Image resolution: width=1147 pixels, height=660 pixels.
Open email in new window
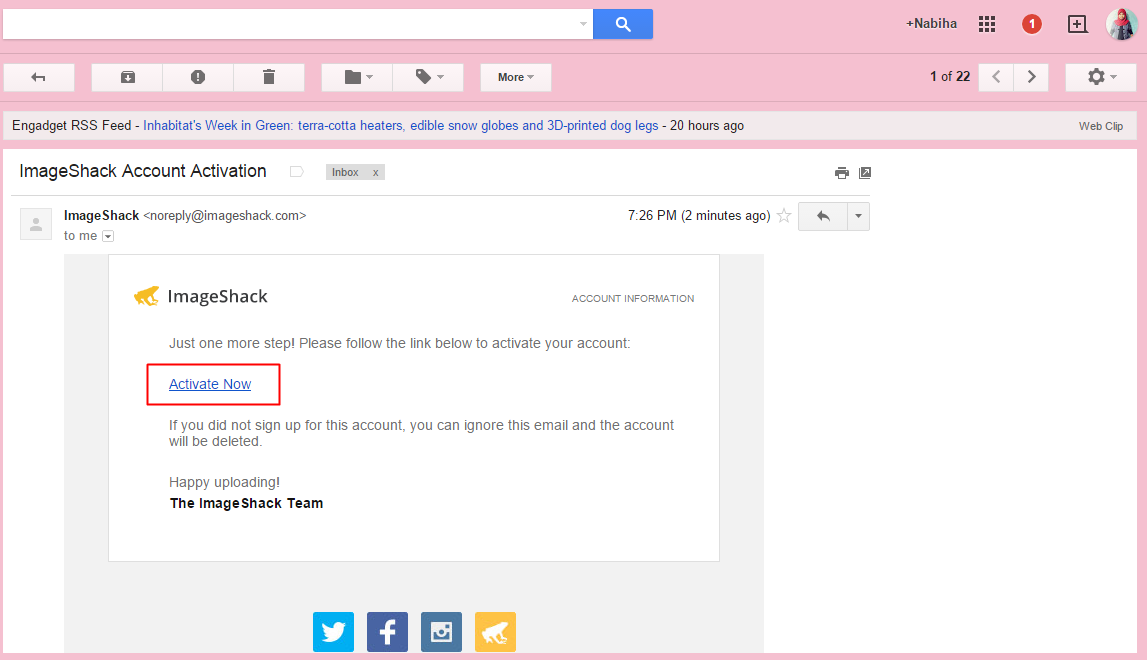click(x=865, y=173)
